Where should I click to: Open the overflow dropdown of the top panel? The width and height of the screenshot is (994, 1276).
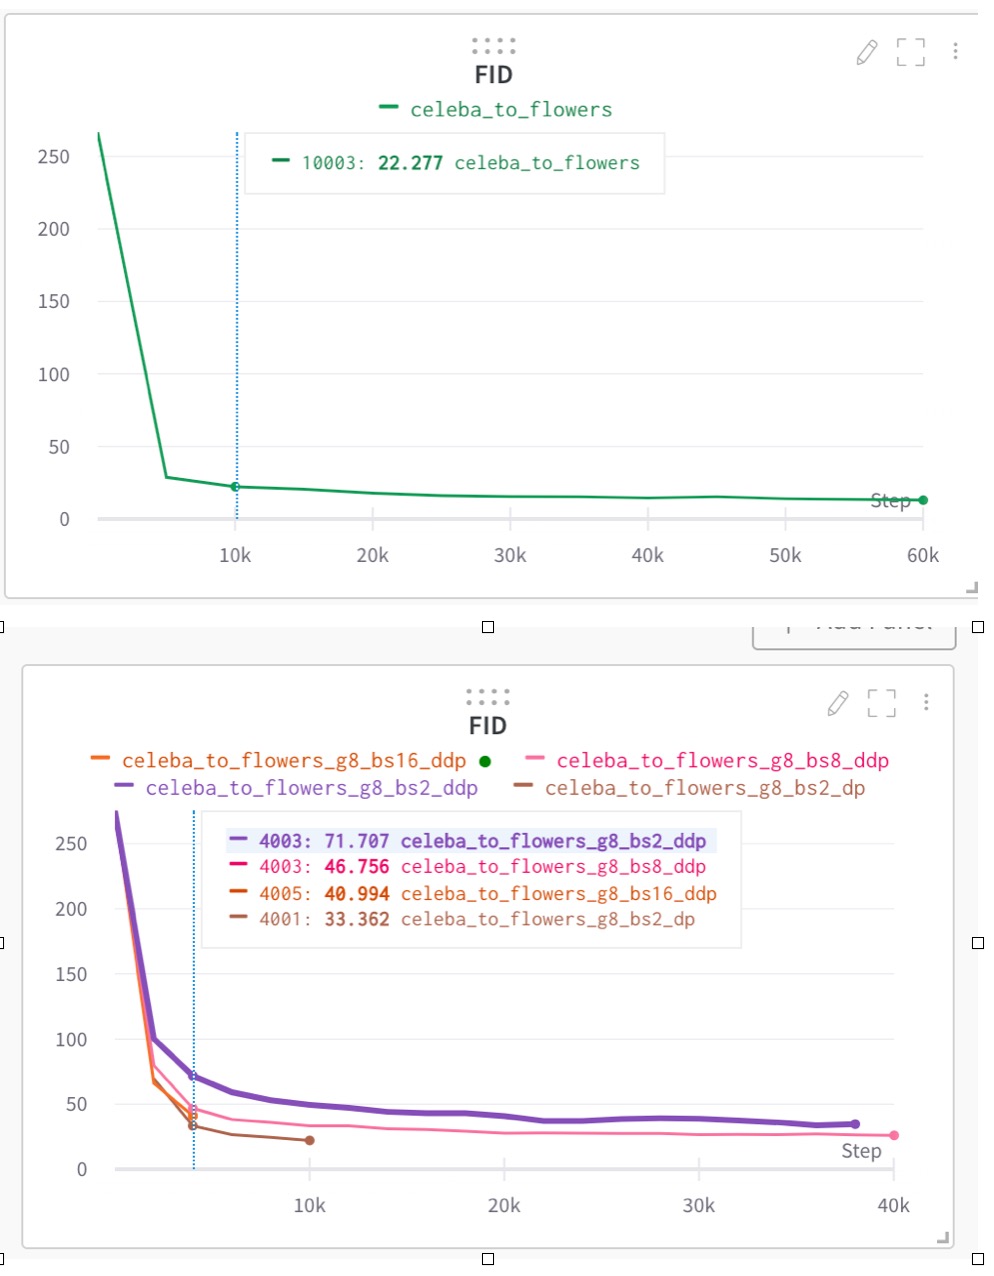pos(955,51)
